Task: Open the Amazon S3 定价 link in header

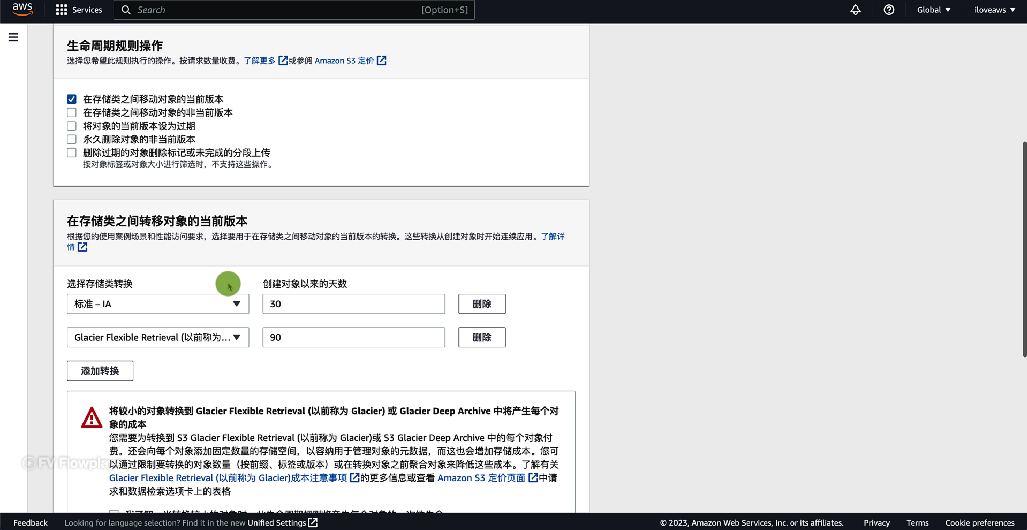Action: pos(345,60)
